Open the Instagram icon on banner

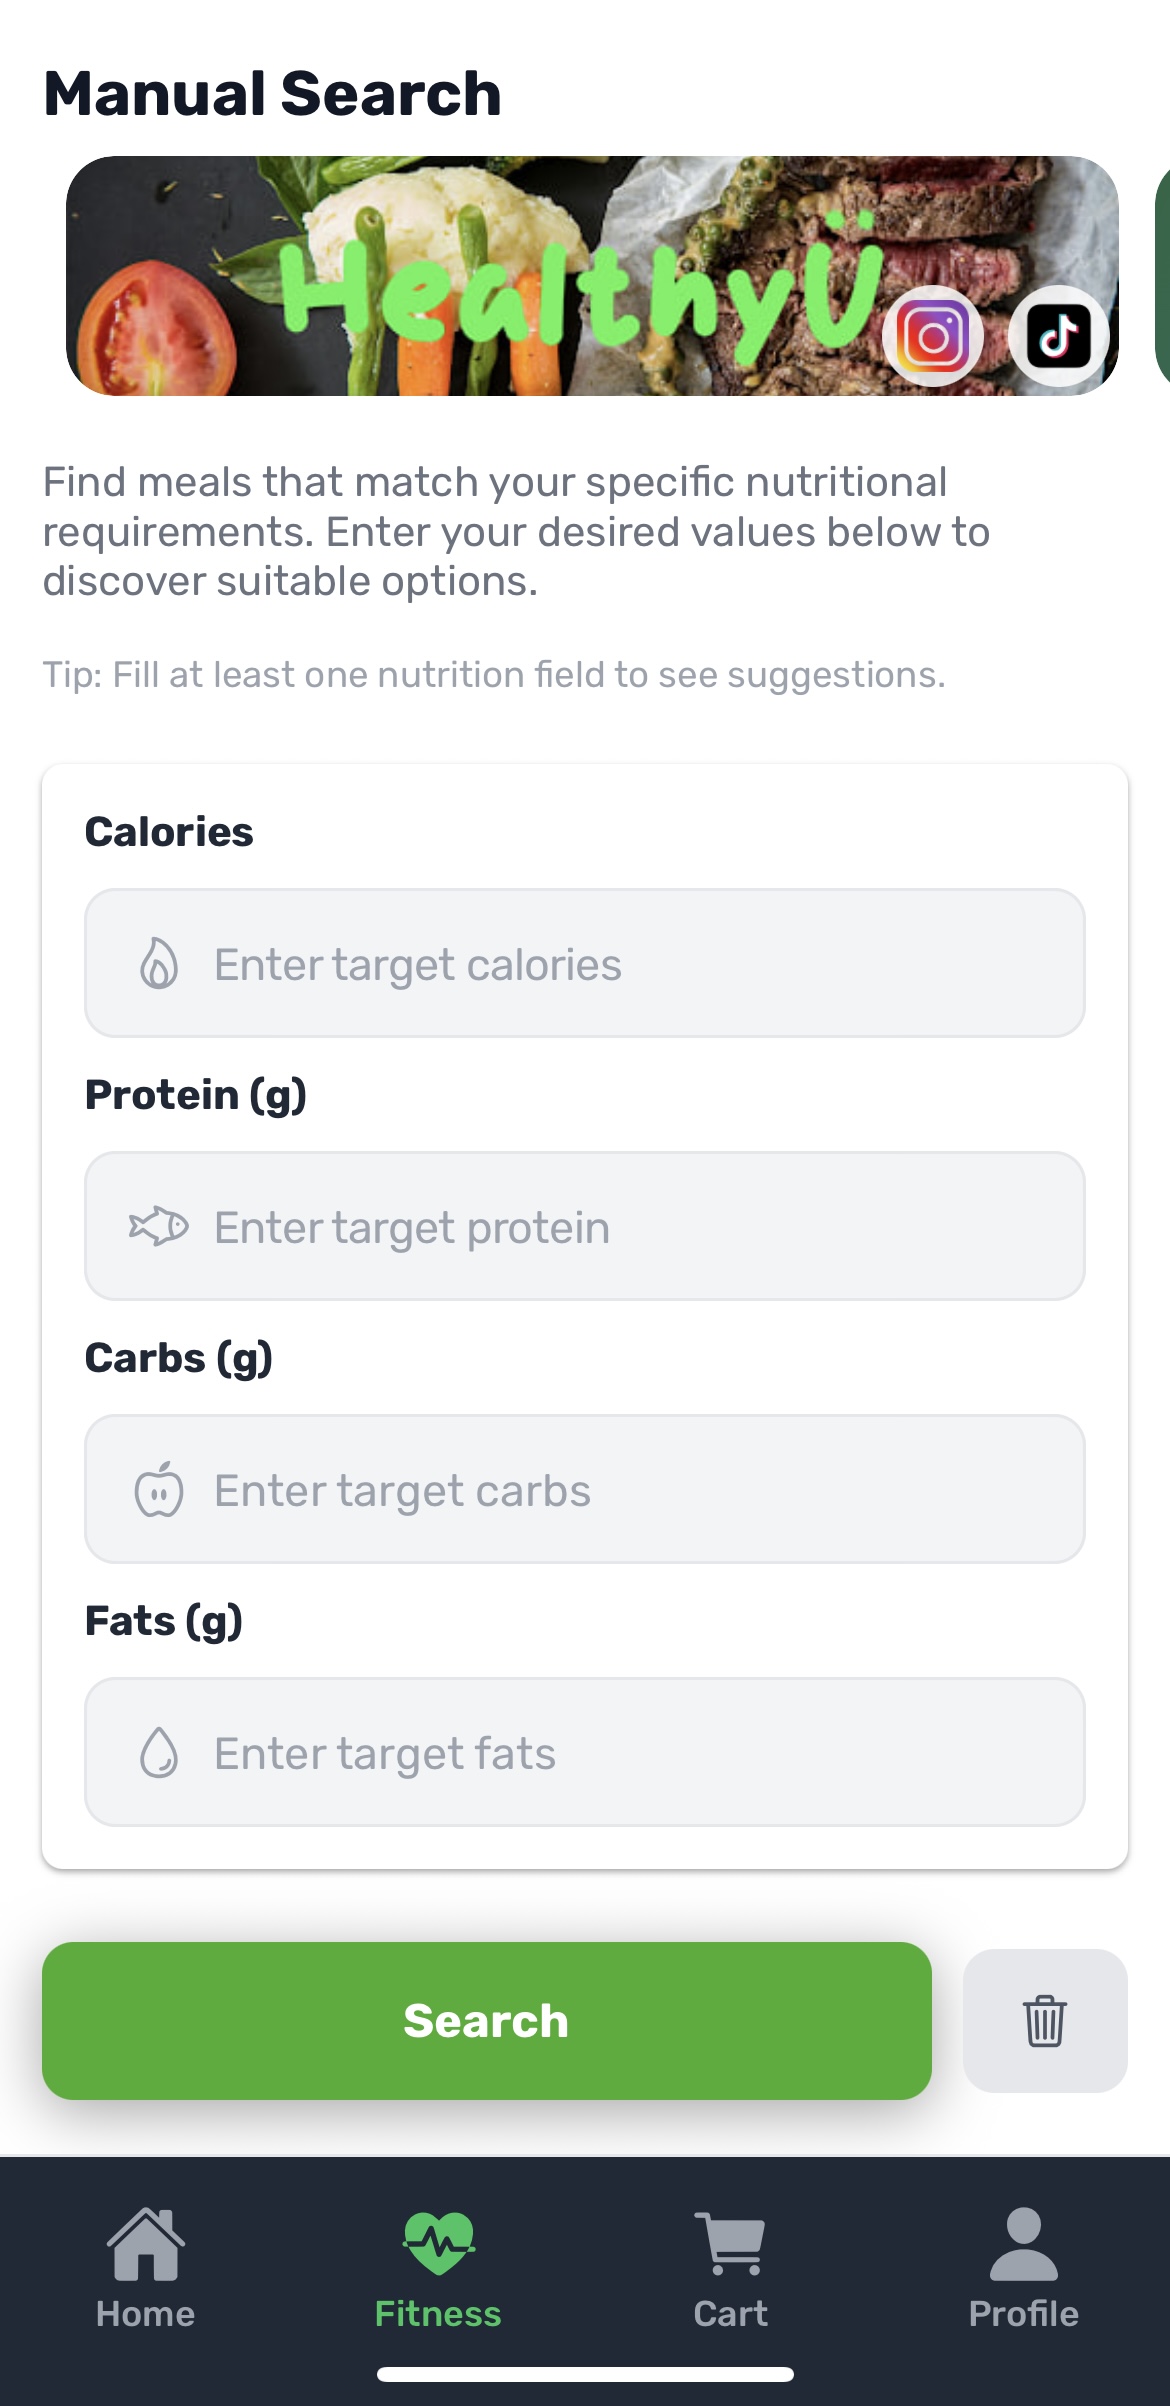(933, 337)
